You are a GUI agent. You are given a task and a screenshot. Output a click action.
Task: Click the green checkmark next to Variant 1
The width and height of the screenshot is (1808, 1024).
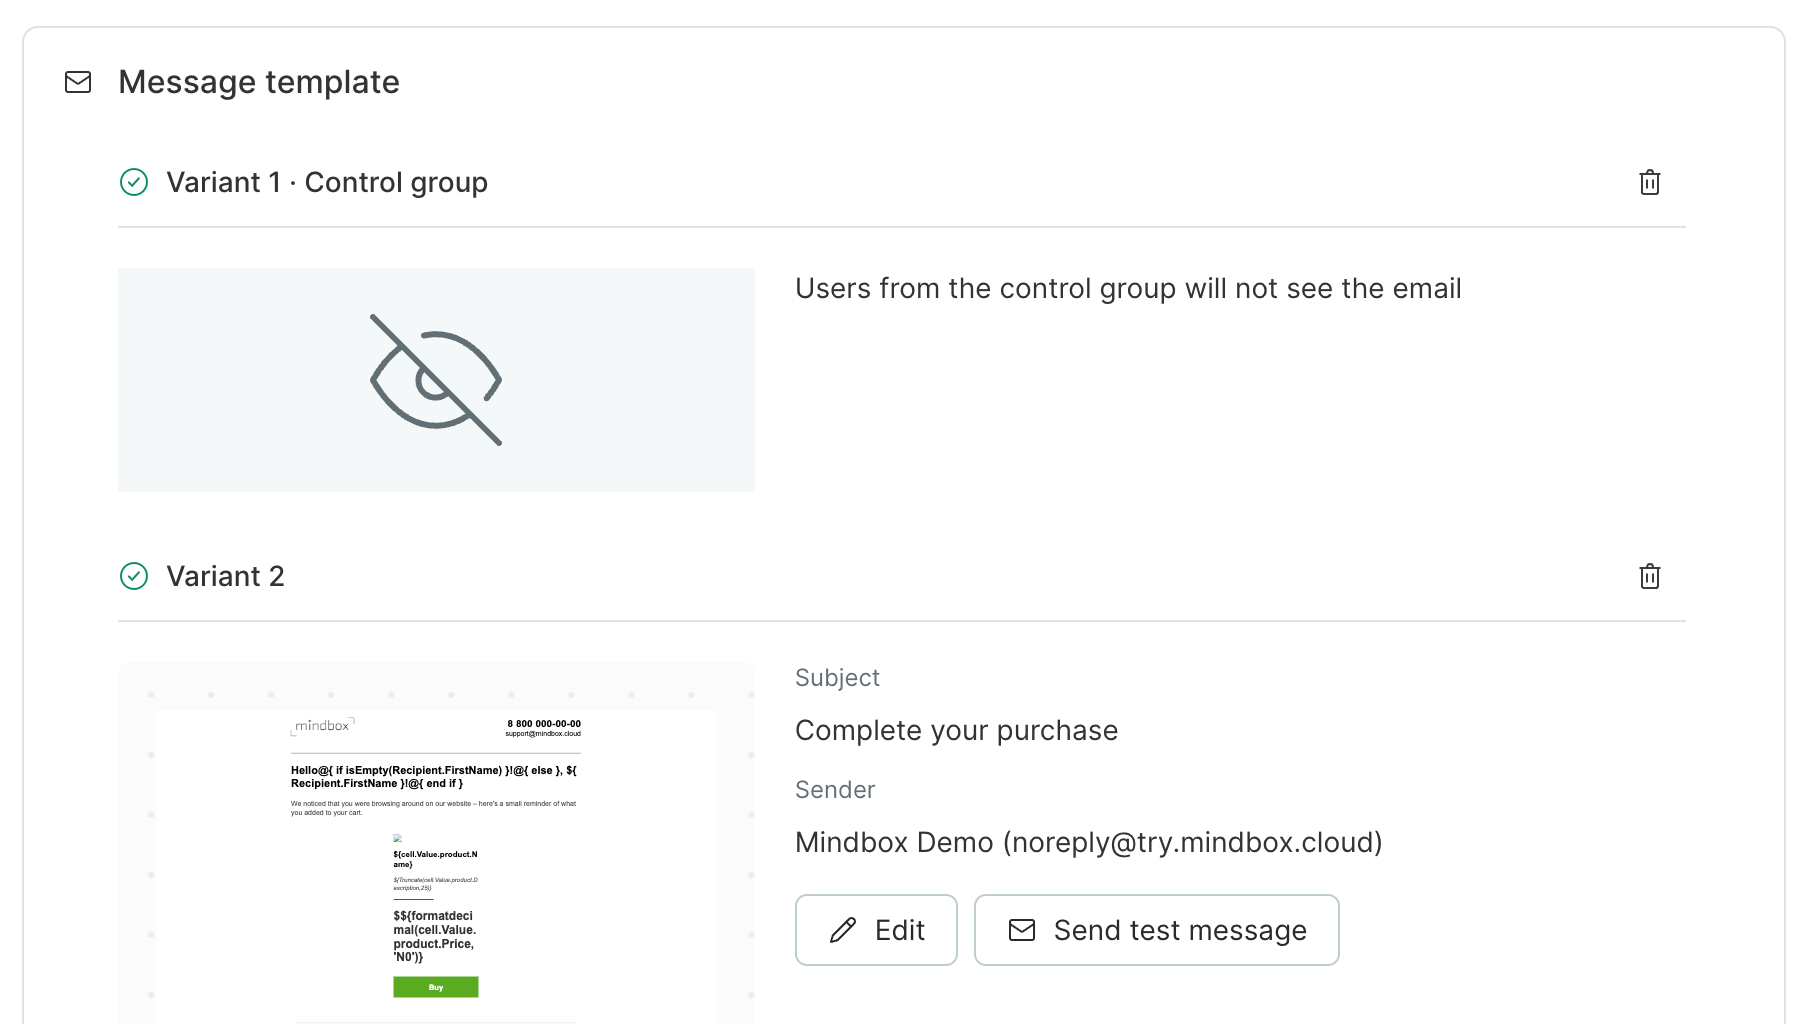click(x=134, y=182)
